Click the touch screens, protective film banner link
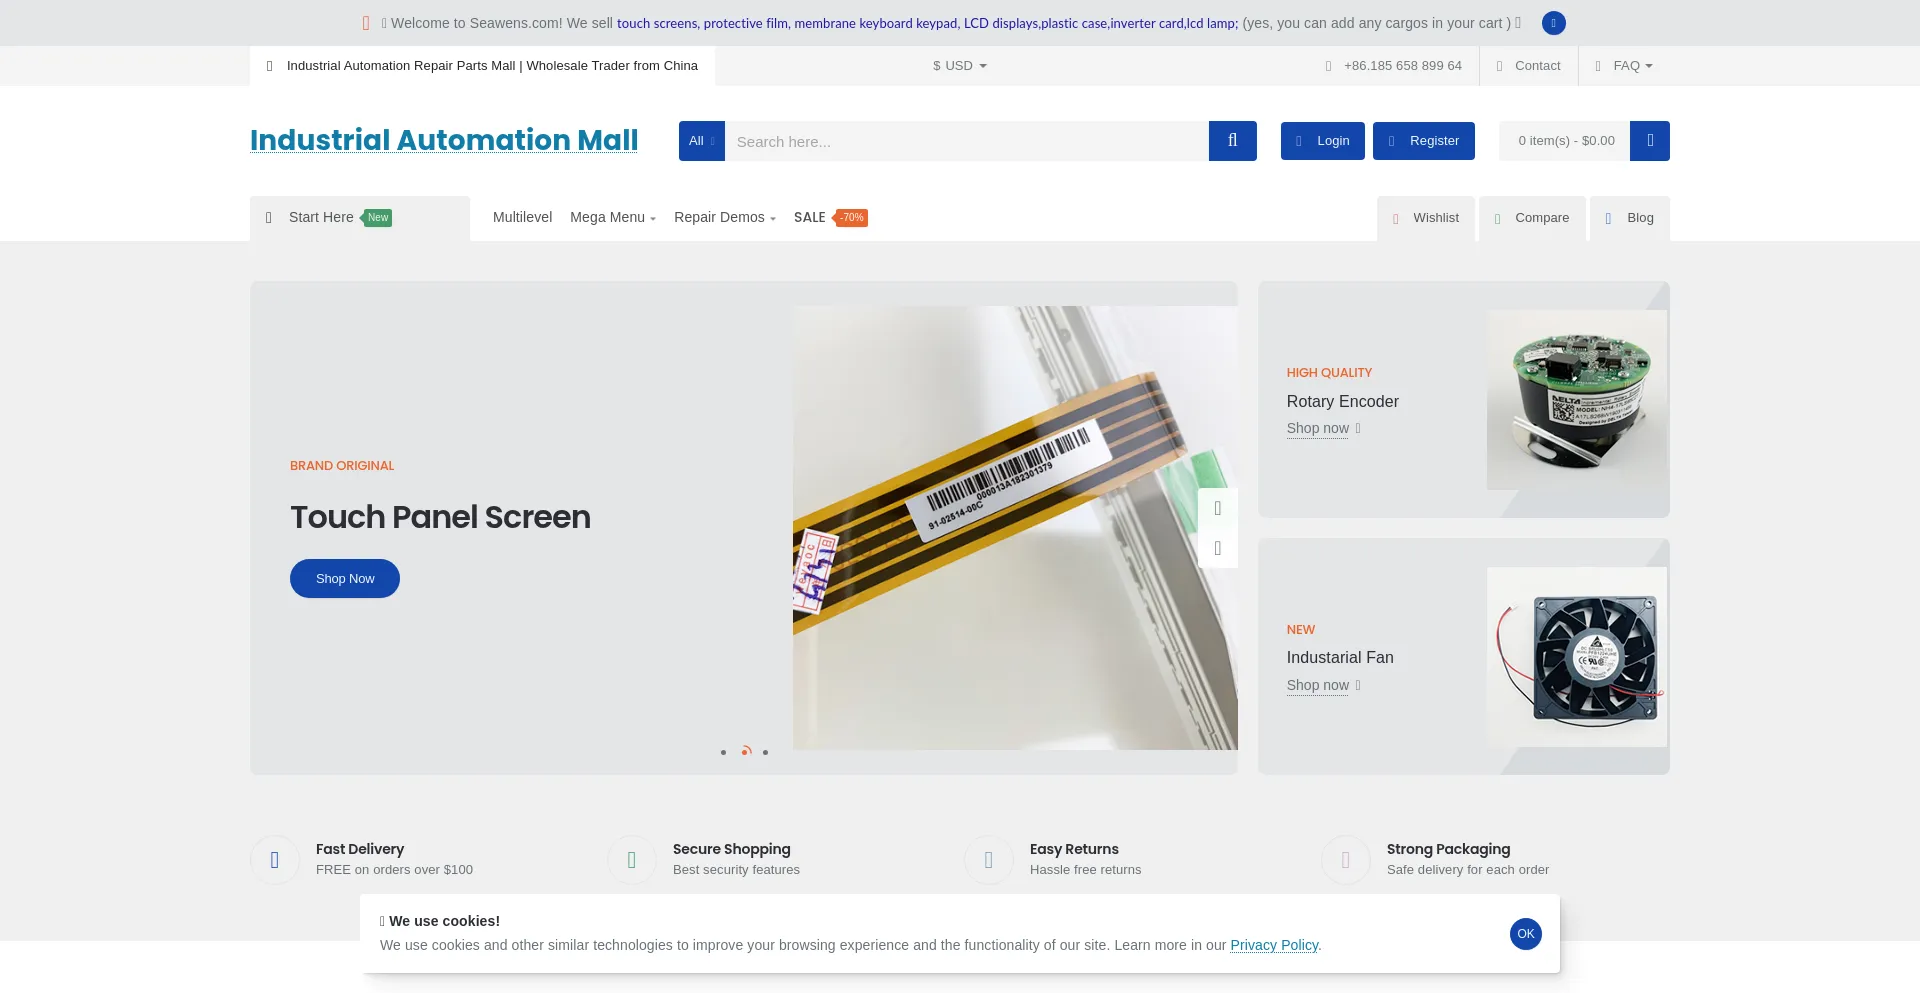The image size is (1920, 993). coord(927,23)
